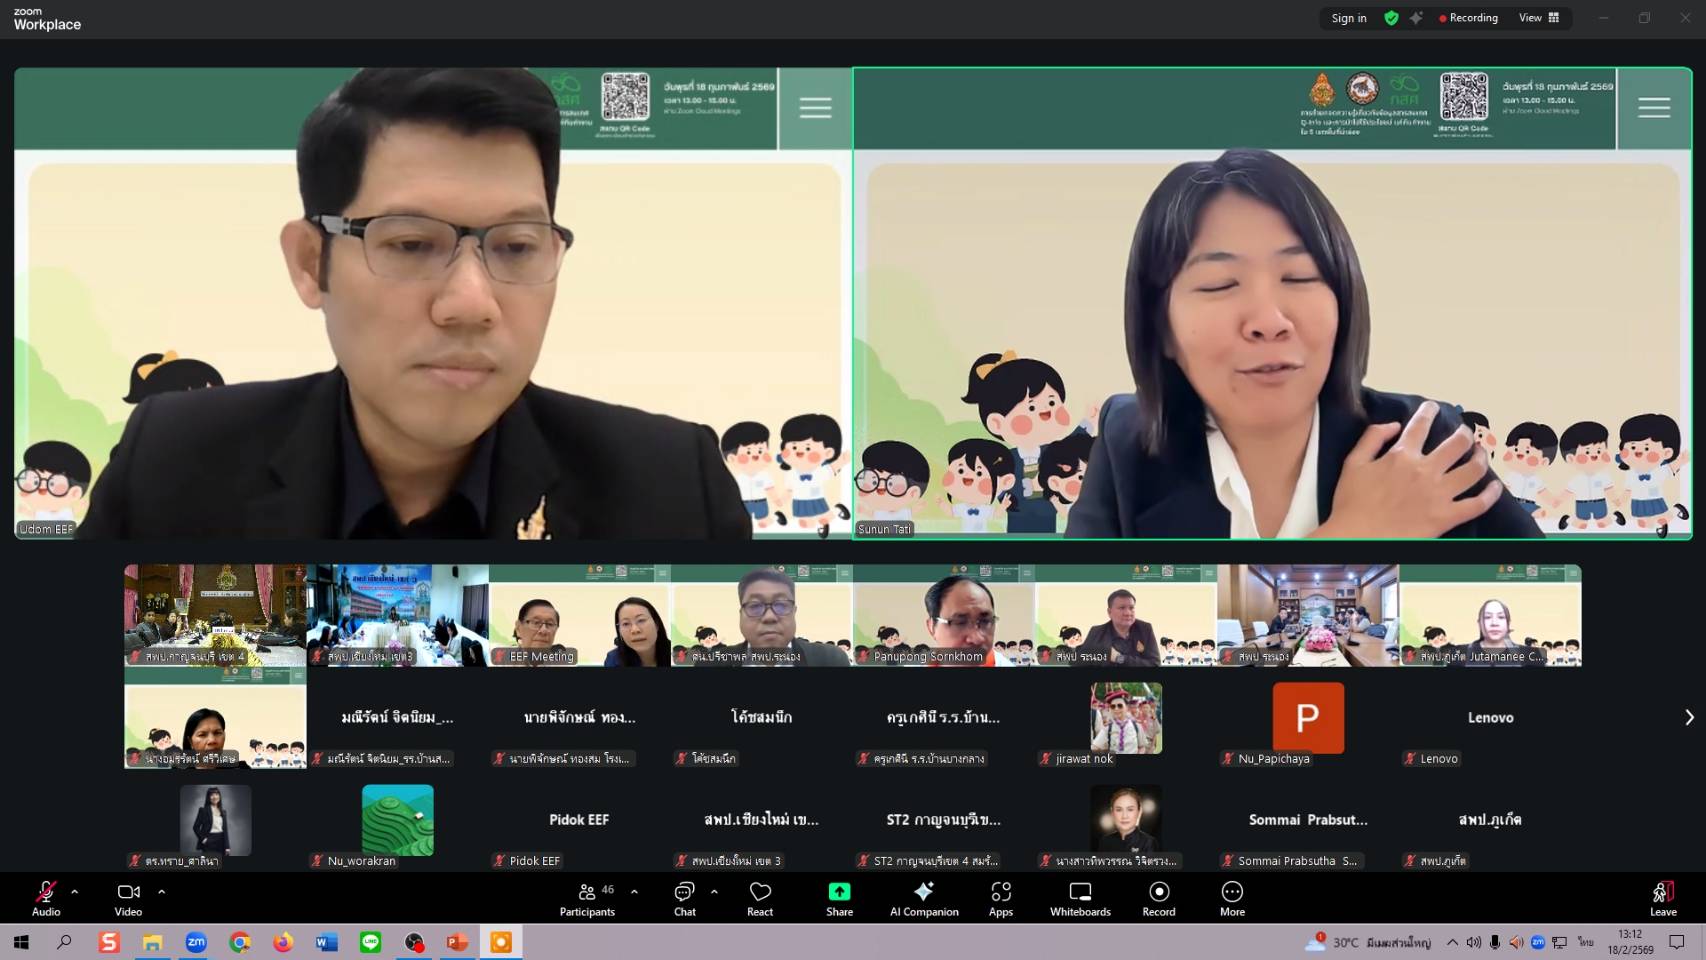Screen dimensions: 1706x960
Task: Open the Participants panel
Action: [587, 898]
